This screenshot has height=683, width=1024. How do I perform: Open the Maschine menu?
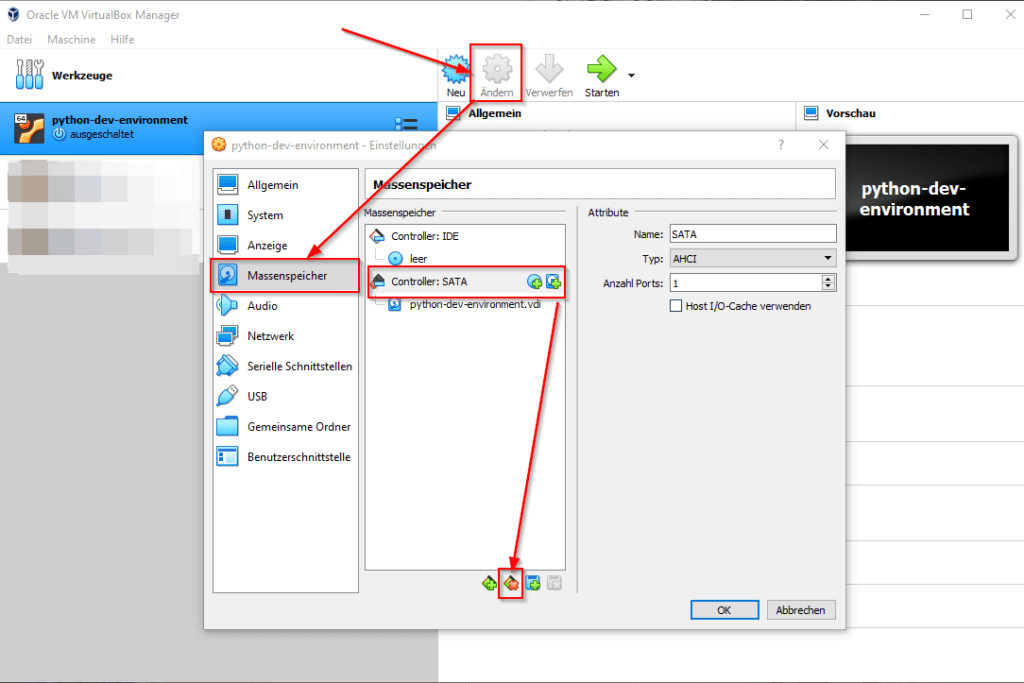pos(71,39)
